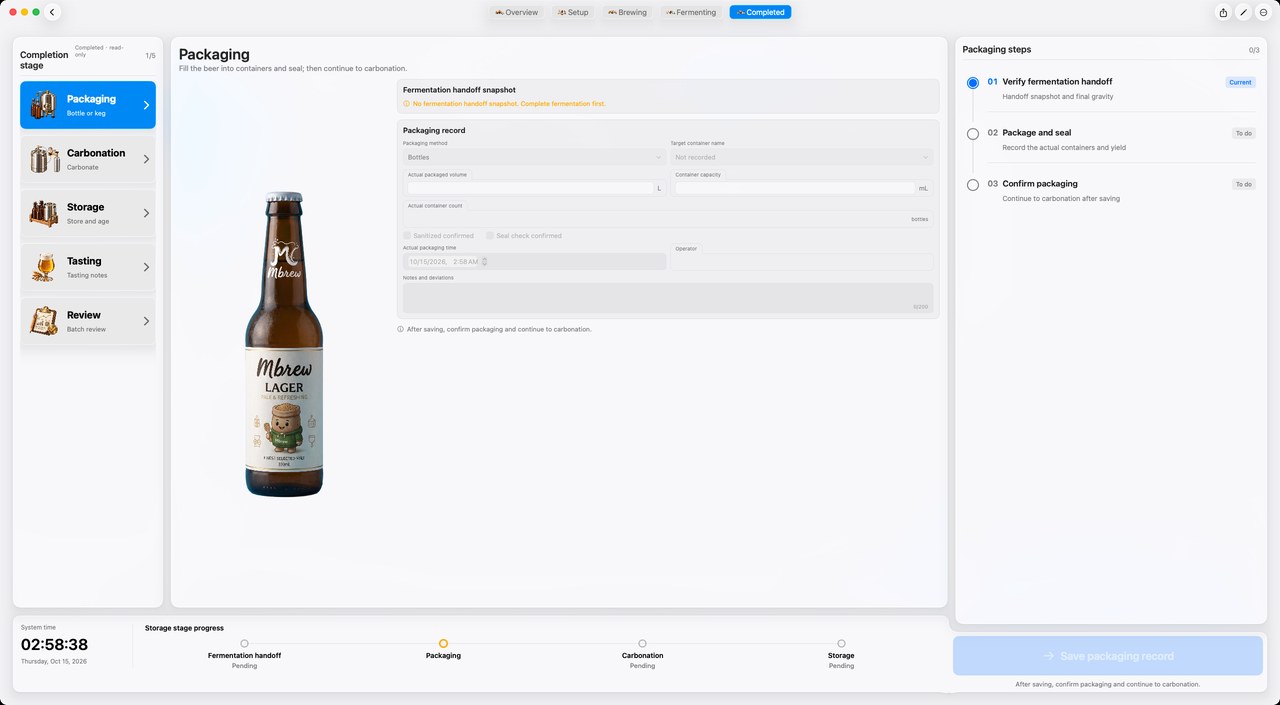The width and height of the screenshot is (1280, 705).
Task: Click the pencil edit icon in the toolbar
Action: pyautogui.click(x=1243, y=12)
